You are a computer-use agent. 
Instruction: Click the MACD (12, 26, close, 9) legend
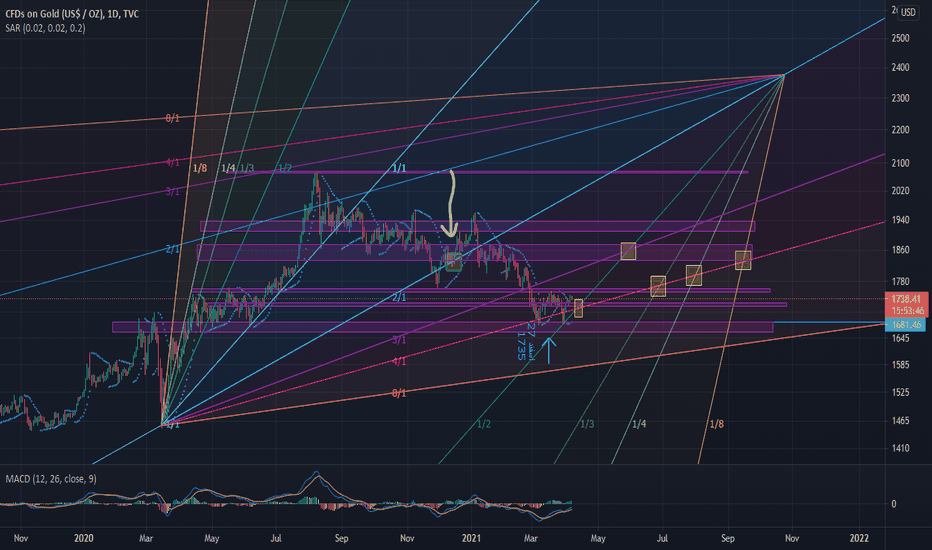click(x=51, y=479)
